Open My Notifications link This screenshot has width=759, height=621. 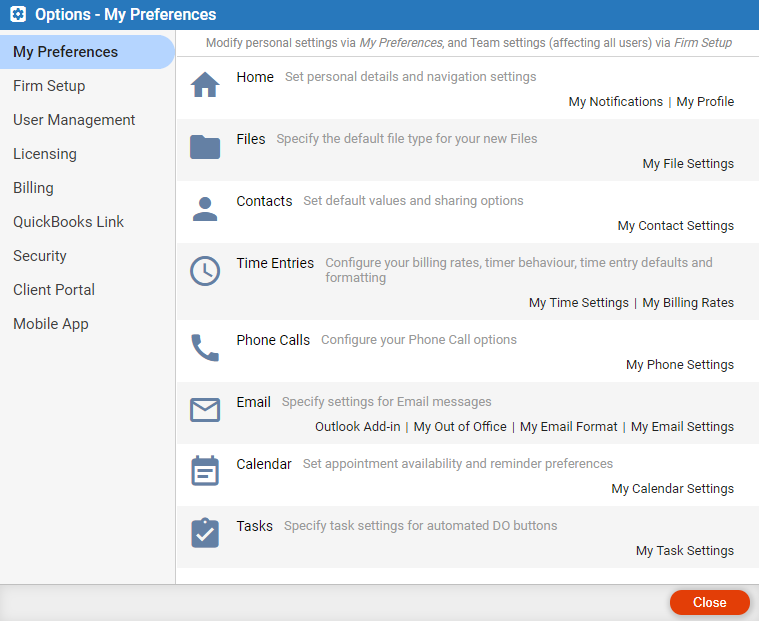tap(615, 102)
